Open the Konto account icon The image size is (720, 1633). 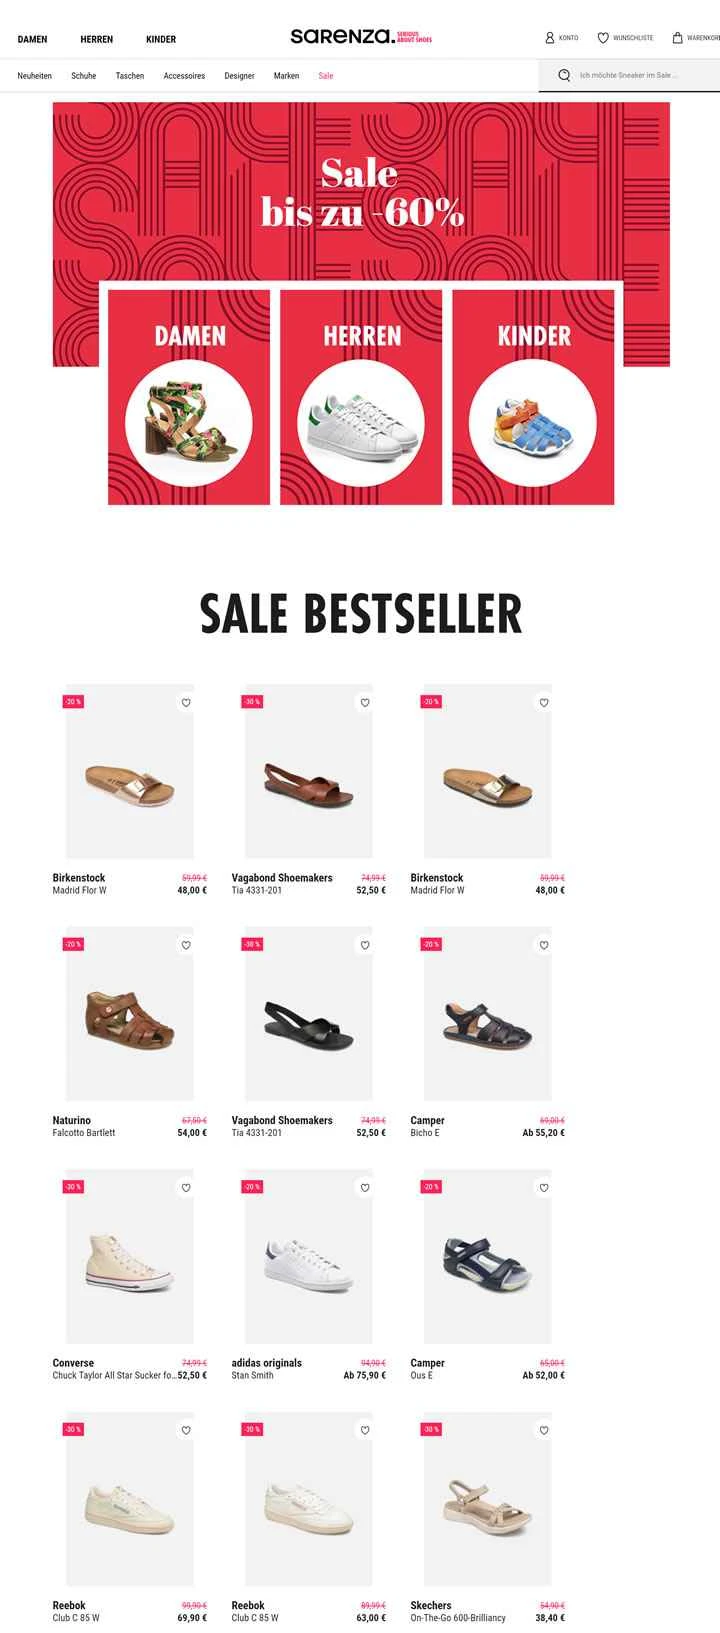[x=549, y=38]
